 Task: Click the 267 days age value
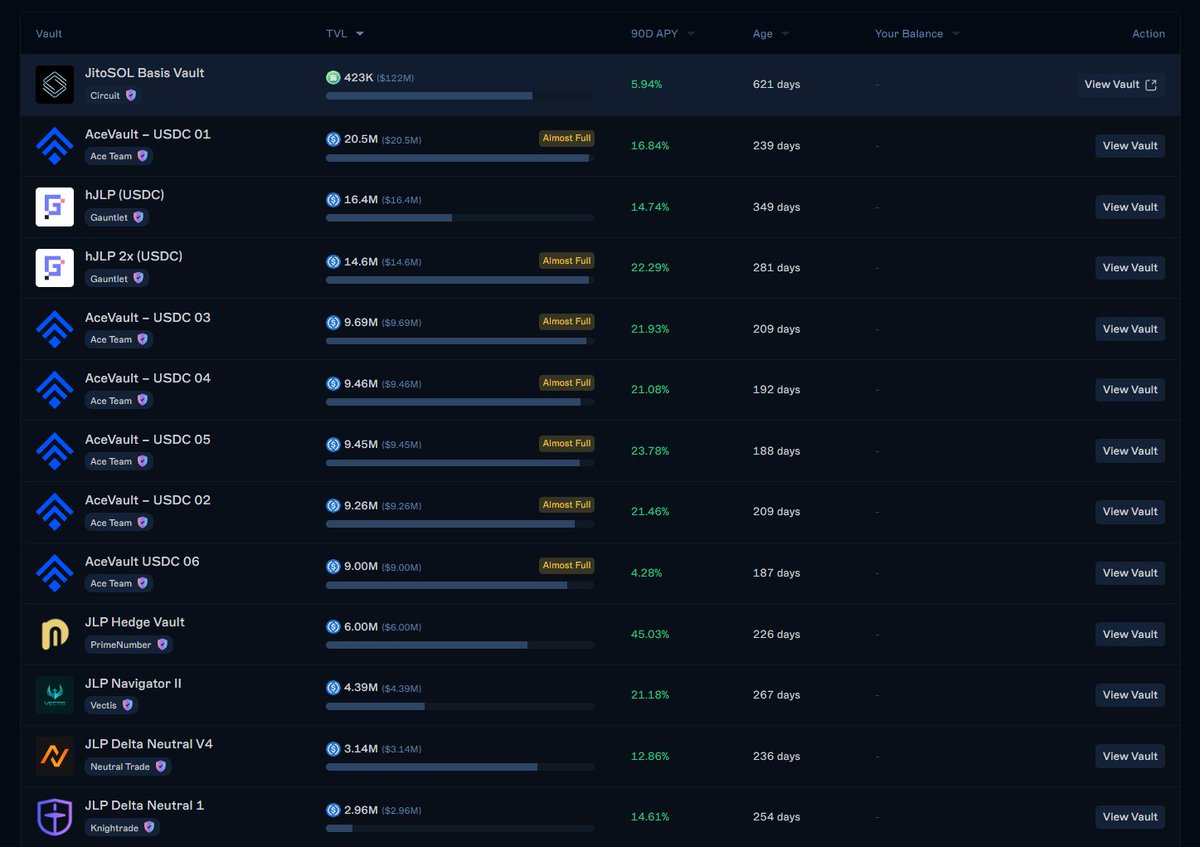776,695
